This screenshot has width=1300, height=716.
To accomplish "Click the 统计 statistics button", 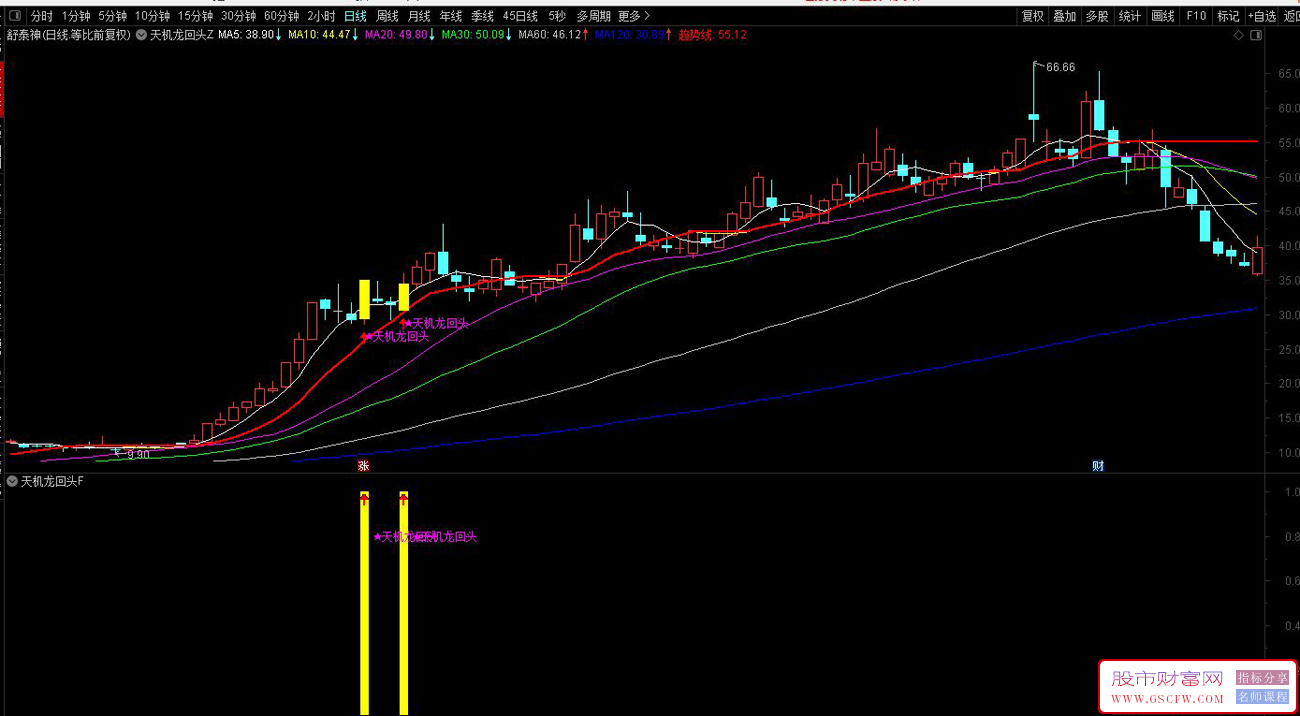I will [x=1130, y=16].
